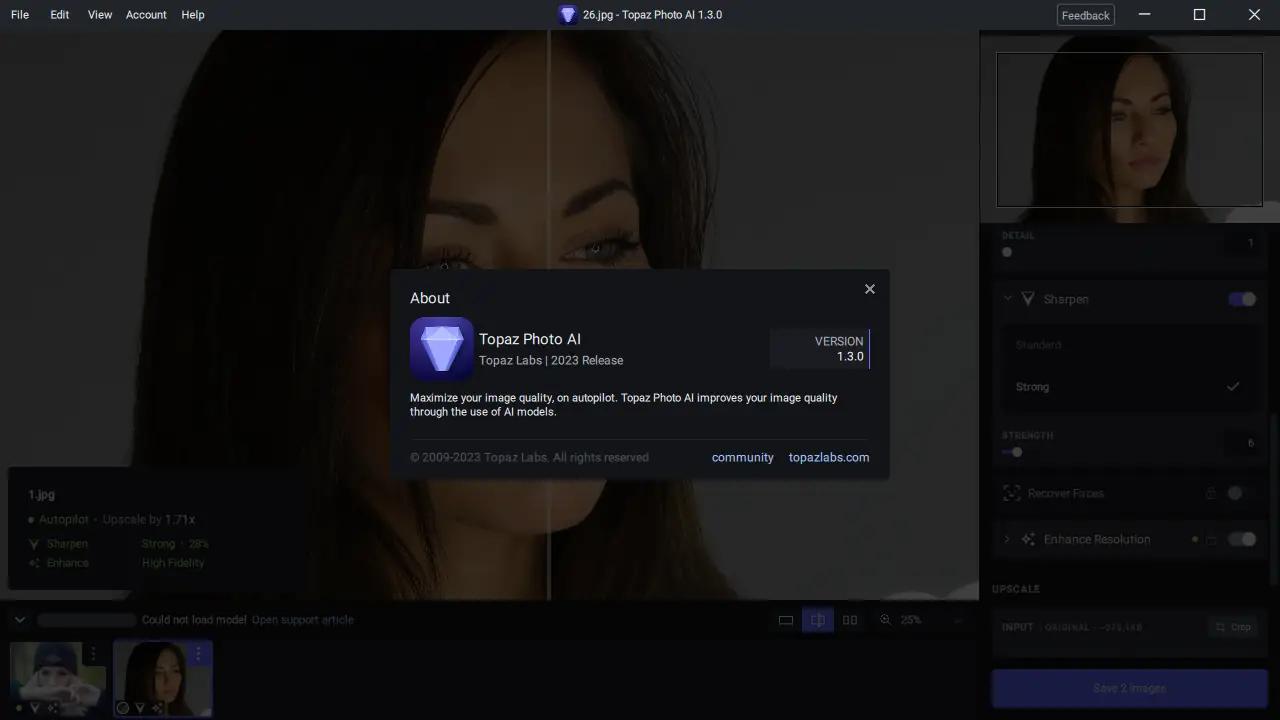Maximize the Topaz Photo AI window
This screenshot has height=720, width=1280.
[1200, 15]
